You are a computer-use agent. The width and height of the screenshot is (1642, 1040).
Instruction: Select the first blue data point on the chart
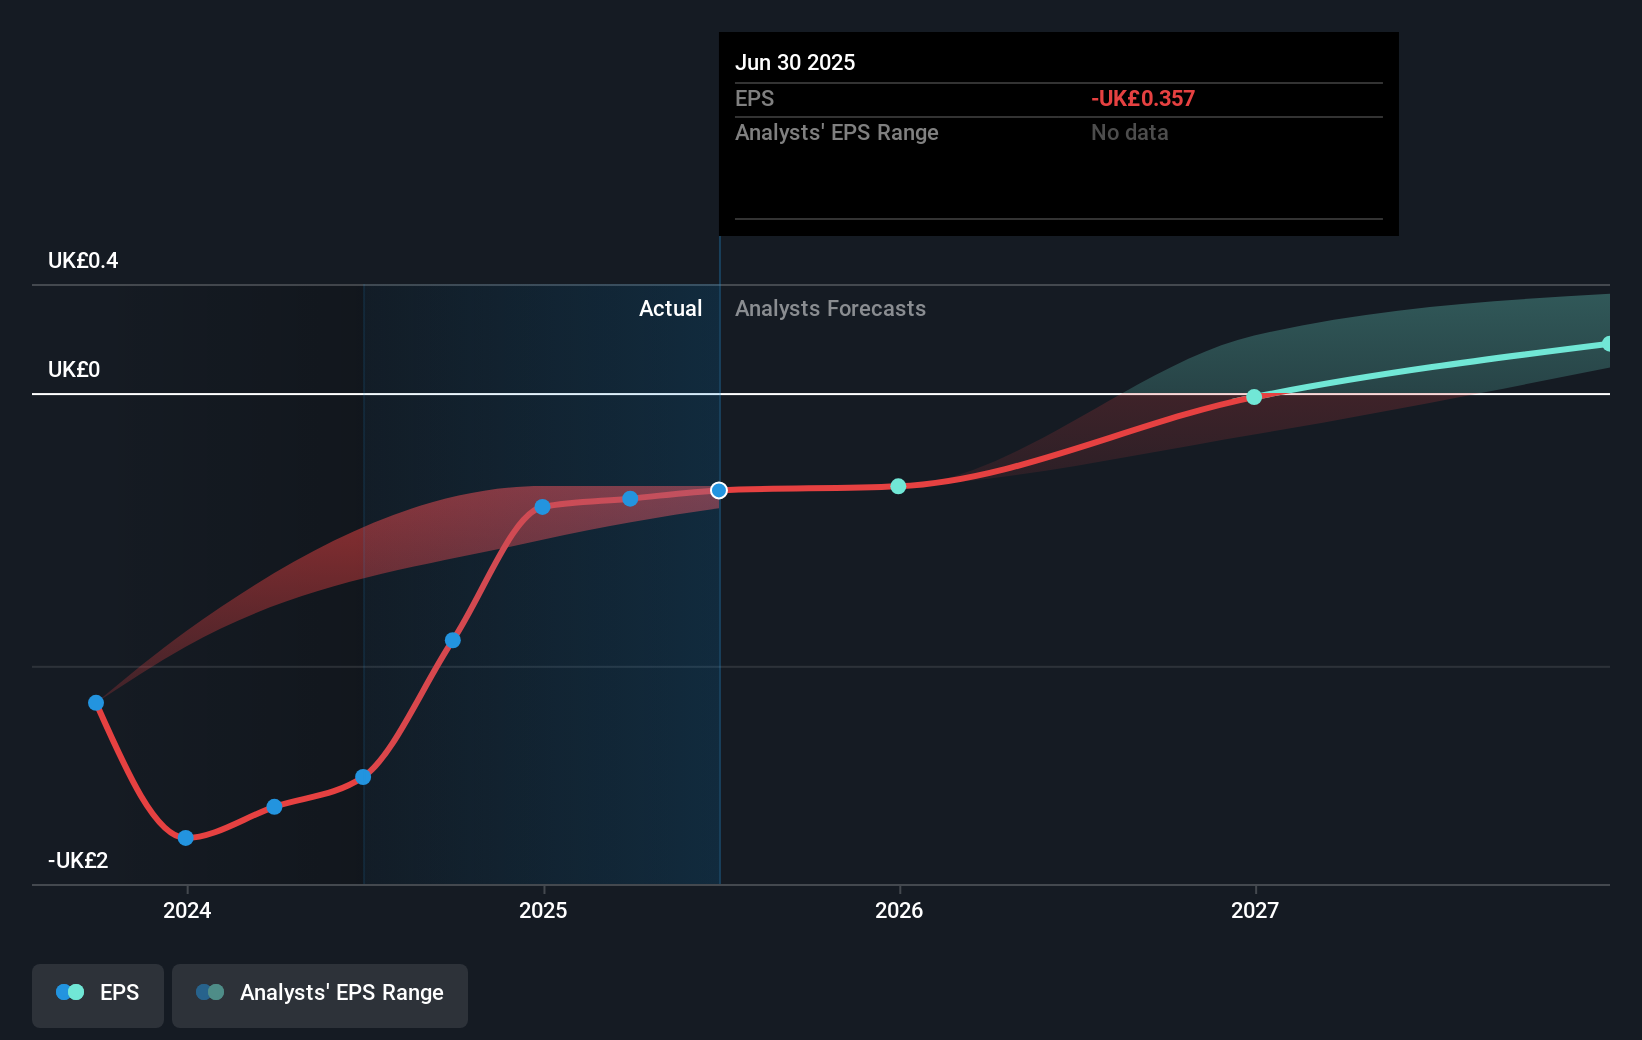tap(95, 703)
